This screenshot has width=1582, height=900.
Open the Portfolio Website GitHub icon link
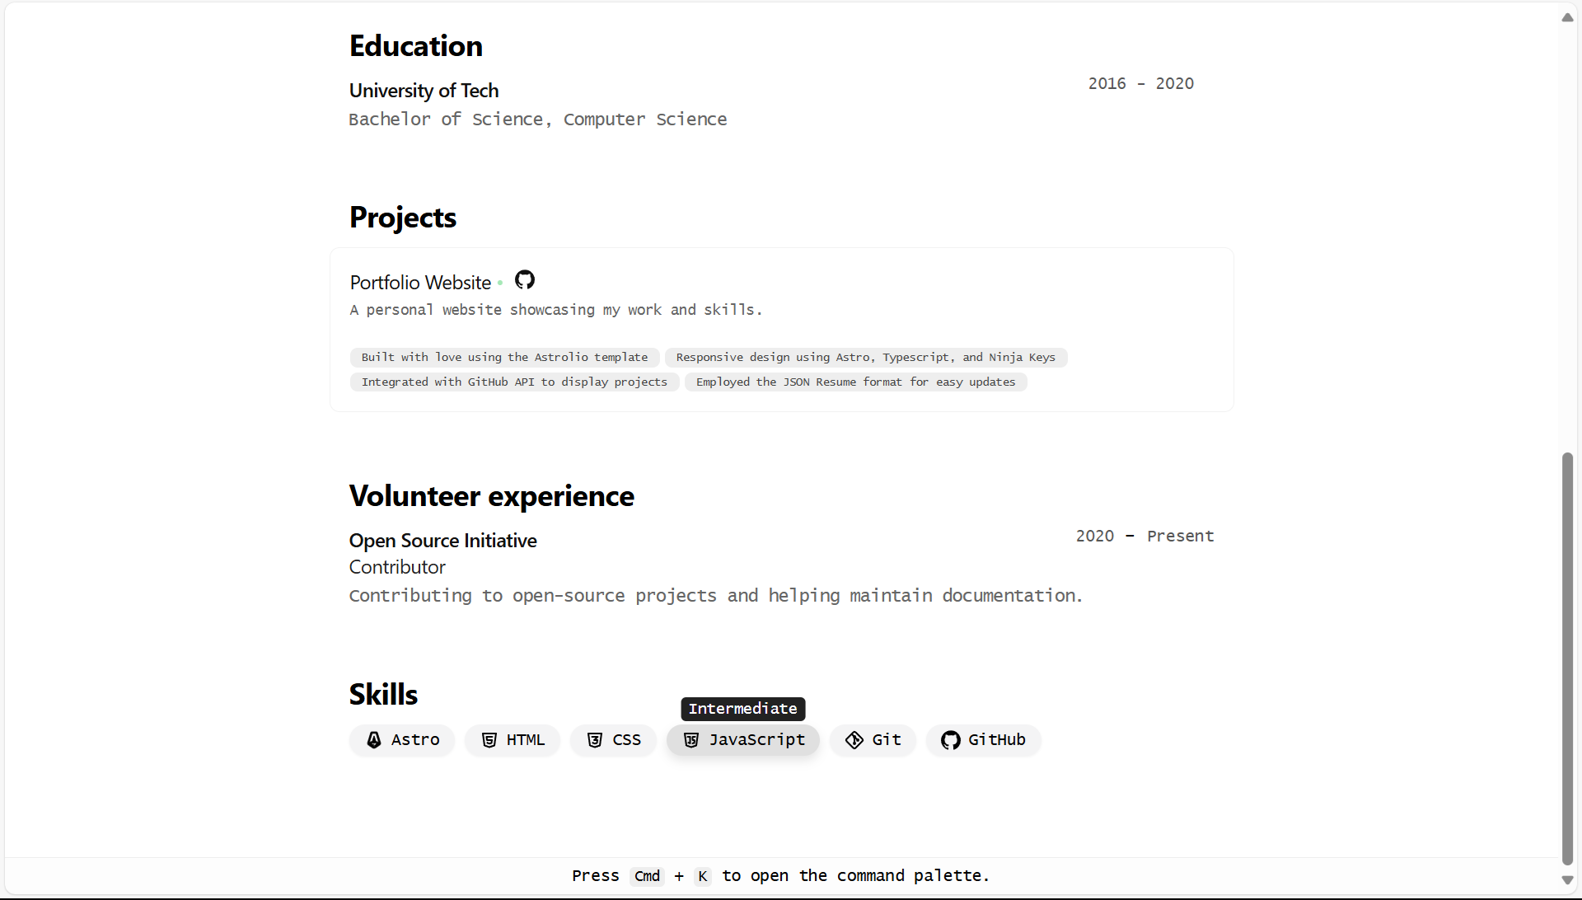pyautogui.click(x=525, y=280)
